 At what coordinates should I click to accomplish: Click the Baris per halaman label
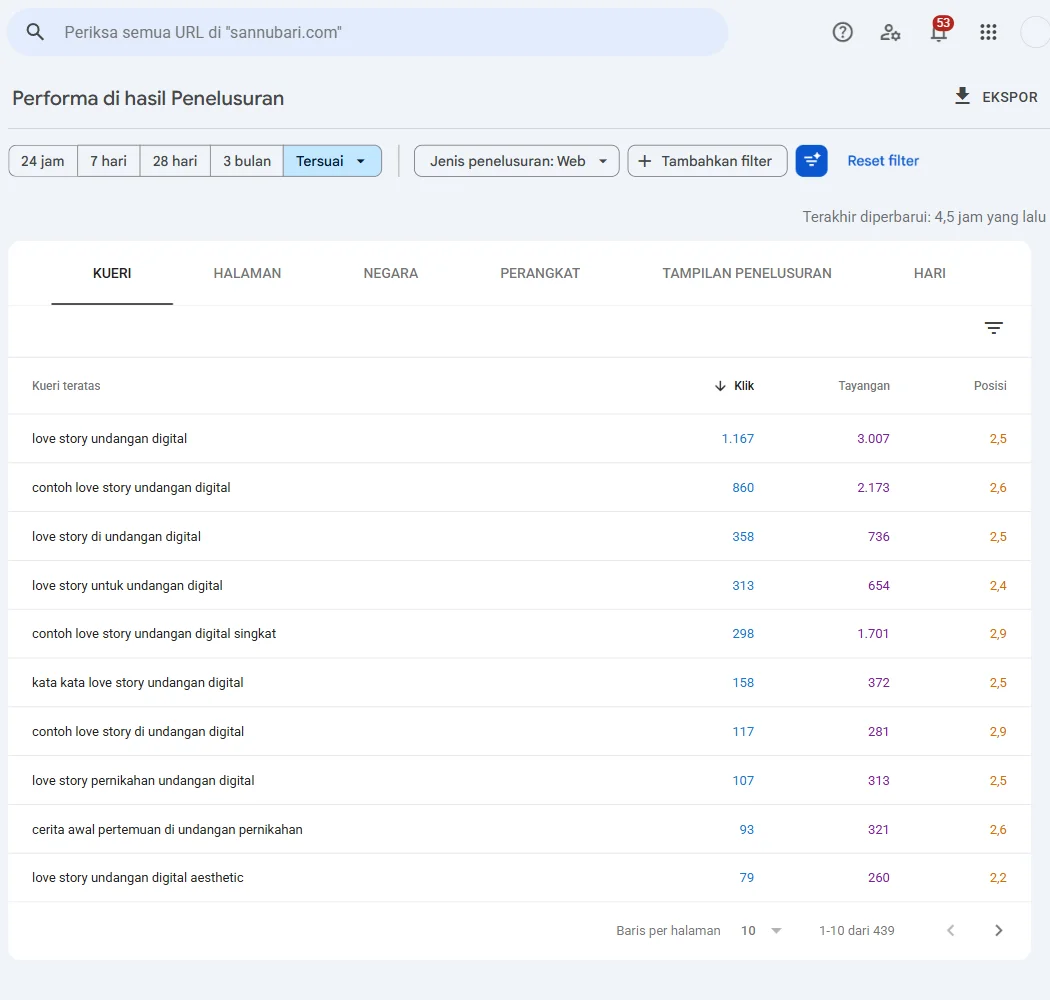[x=668, y=930]
